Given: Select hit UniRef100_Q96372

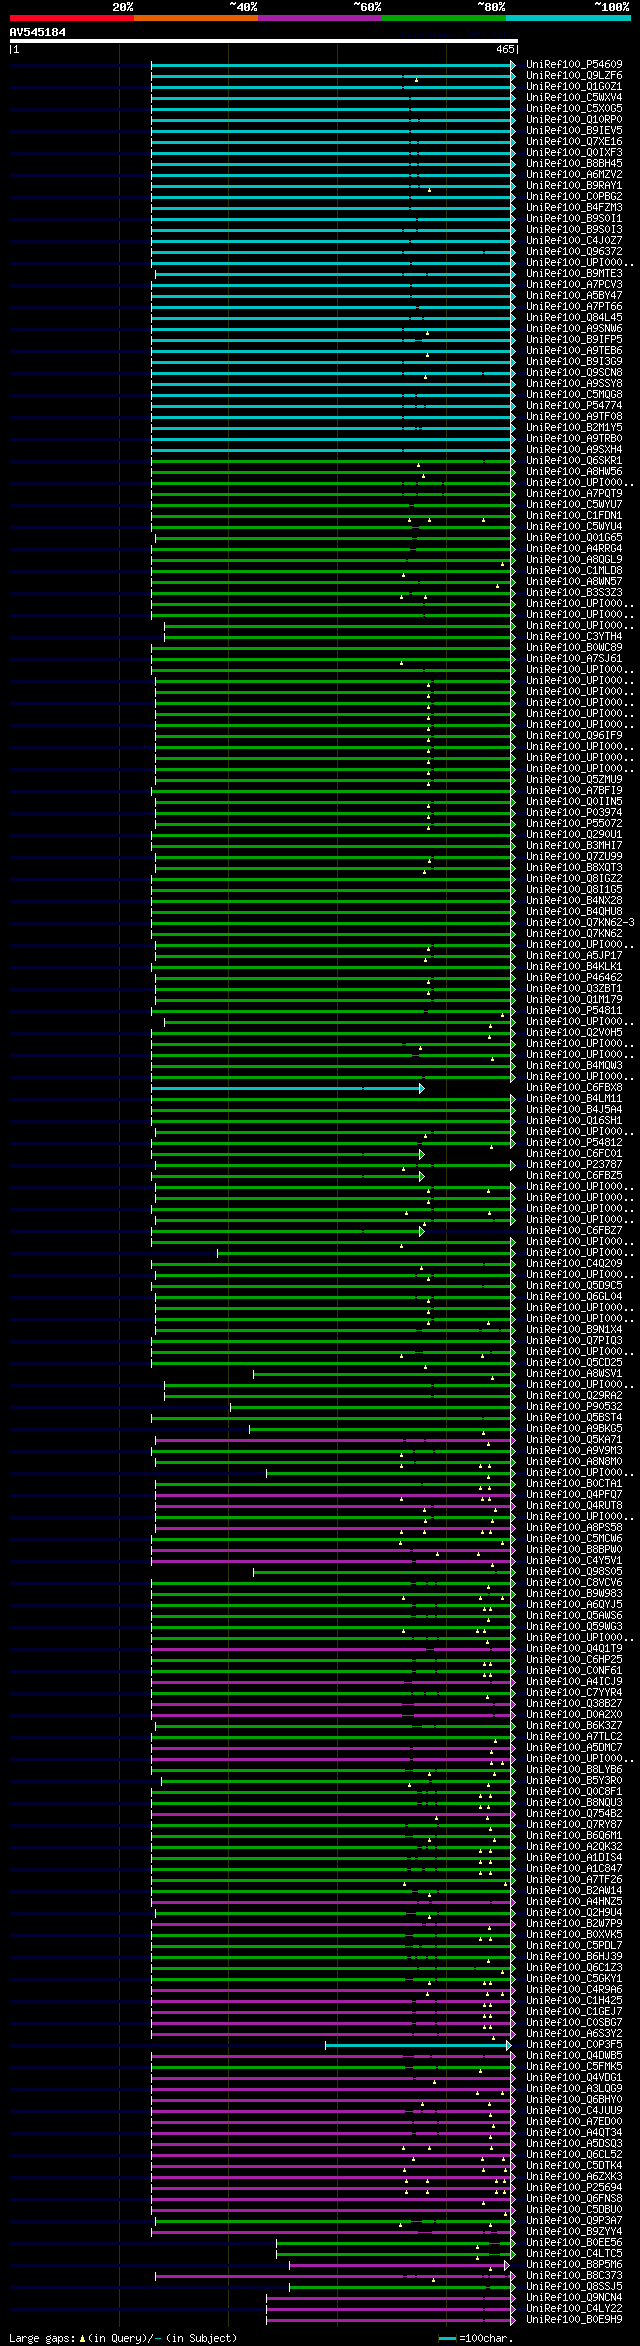Looking at the screenshot, I should coord(574,252).
